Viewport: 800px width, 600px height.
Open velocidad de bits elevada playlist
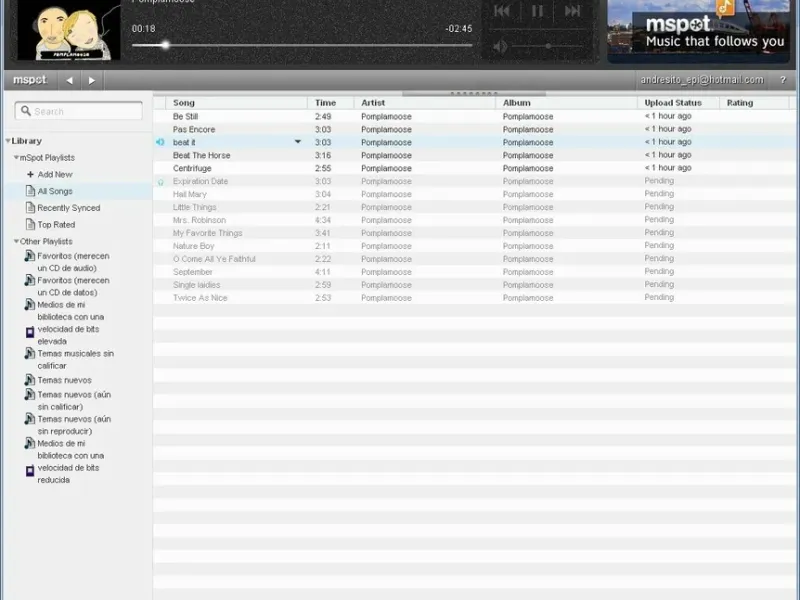click(68, 335)
